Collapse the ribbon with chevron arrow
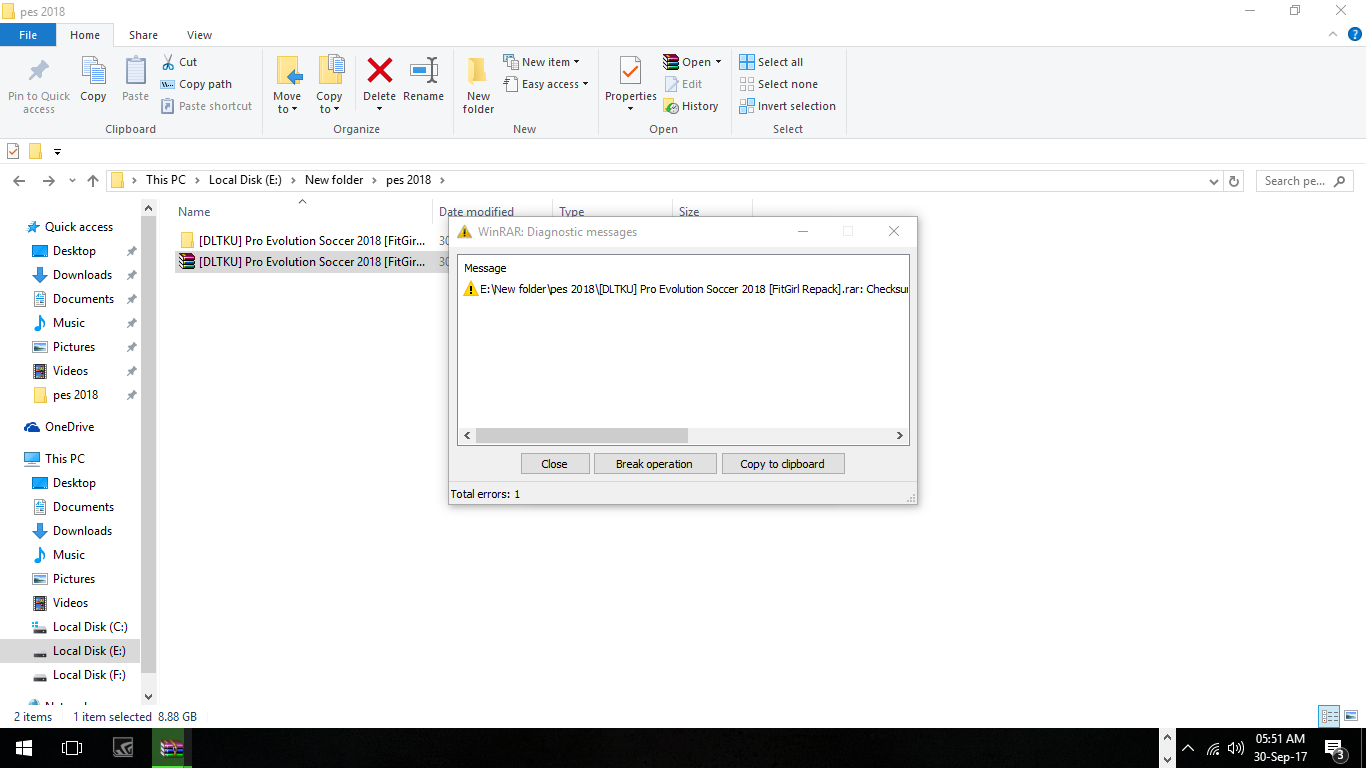 coord(1332,34)
